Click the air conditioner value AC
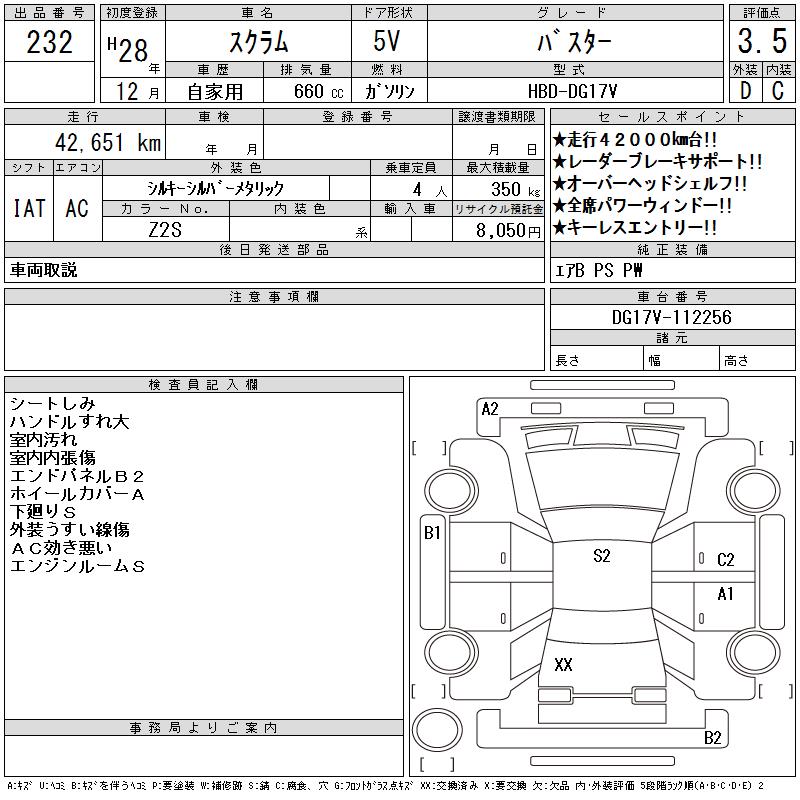The width and height of the screenshot is (800, 800). click(77, 208)
